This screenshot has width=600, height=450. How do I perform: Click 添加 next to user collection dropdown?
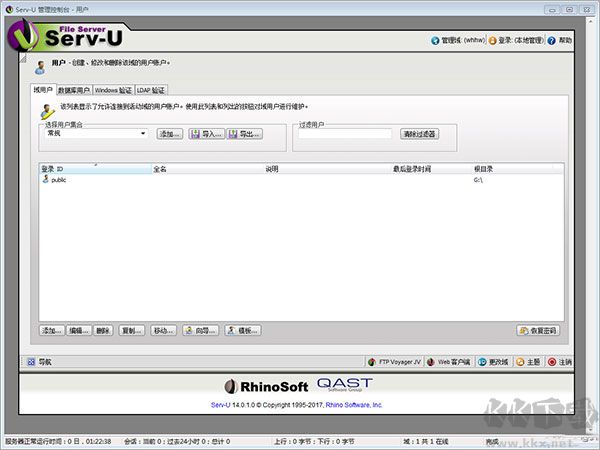[170, 134]
